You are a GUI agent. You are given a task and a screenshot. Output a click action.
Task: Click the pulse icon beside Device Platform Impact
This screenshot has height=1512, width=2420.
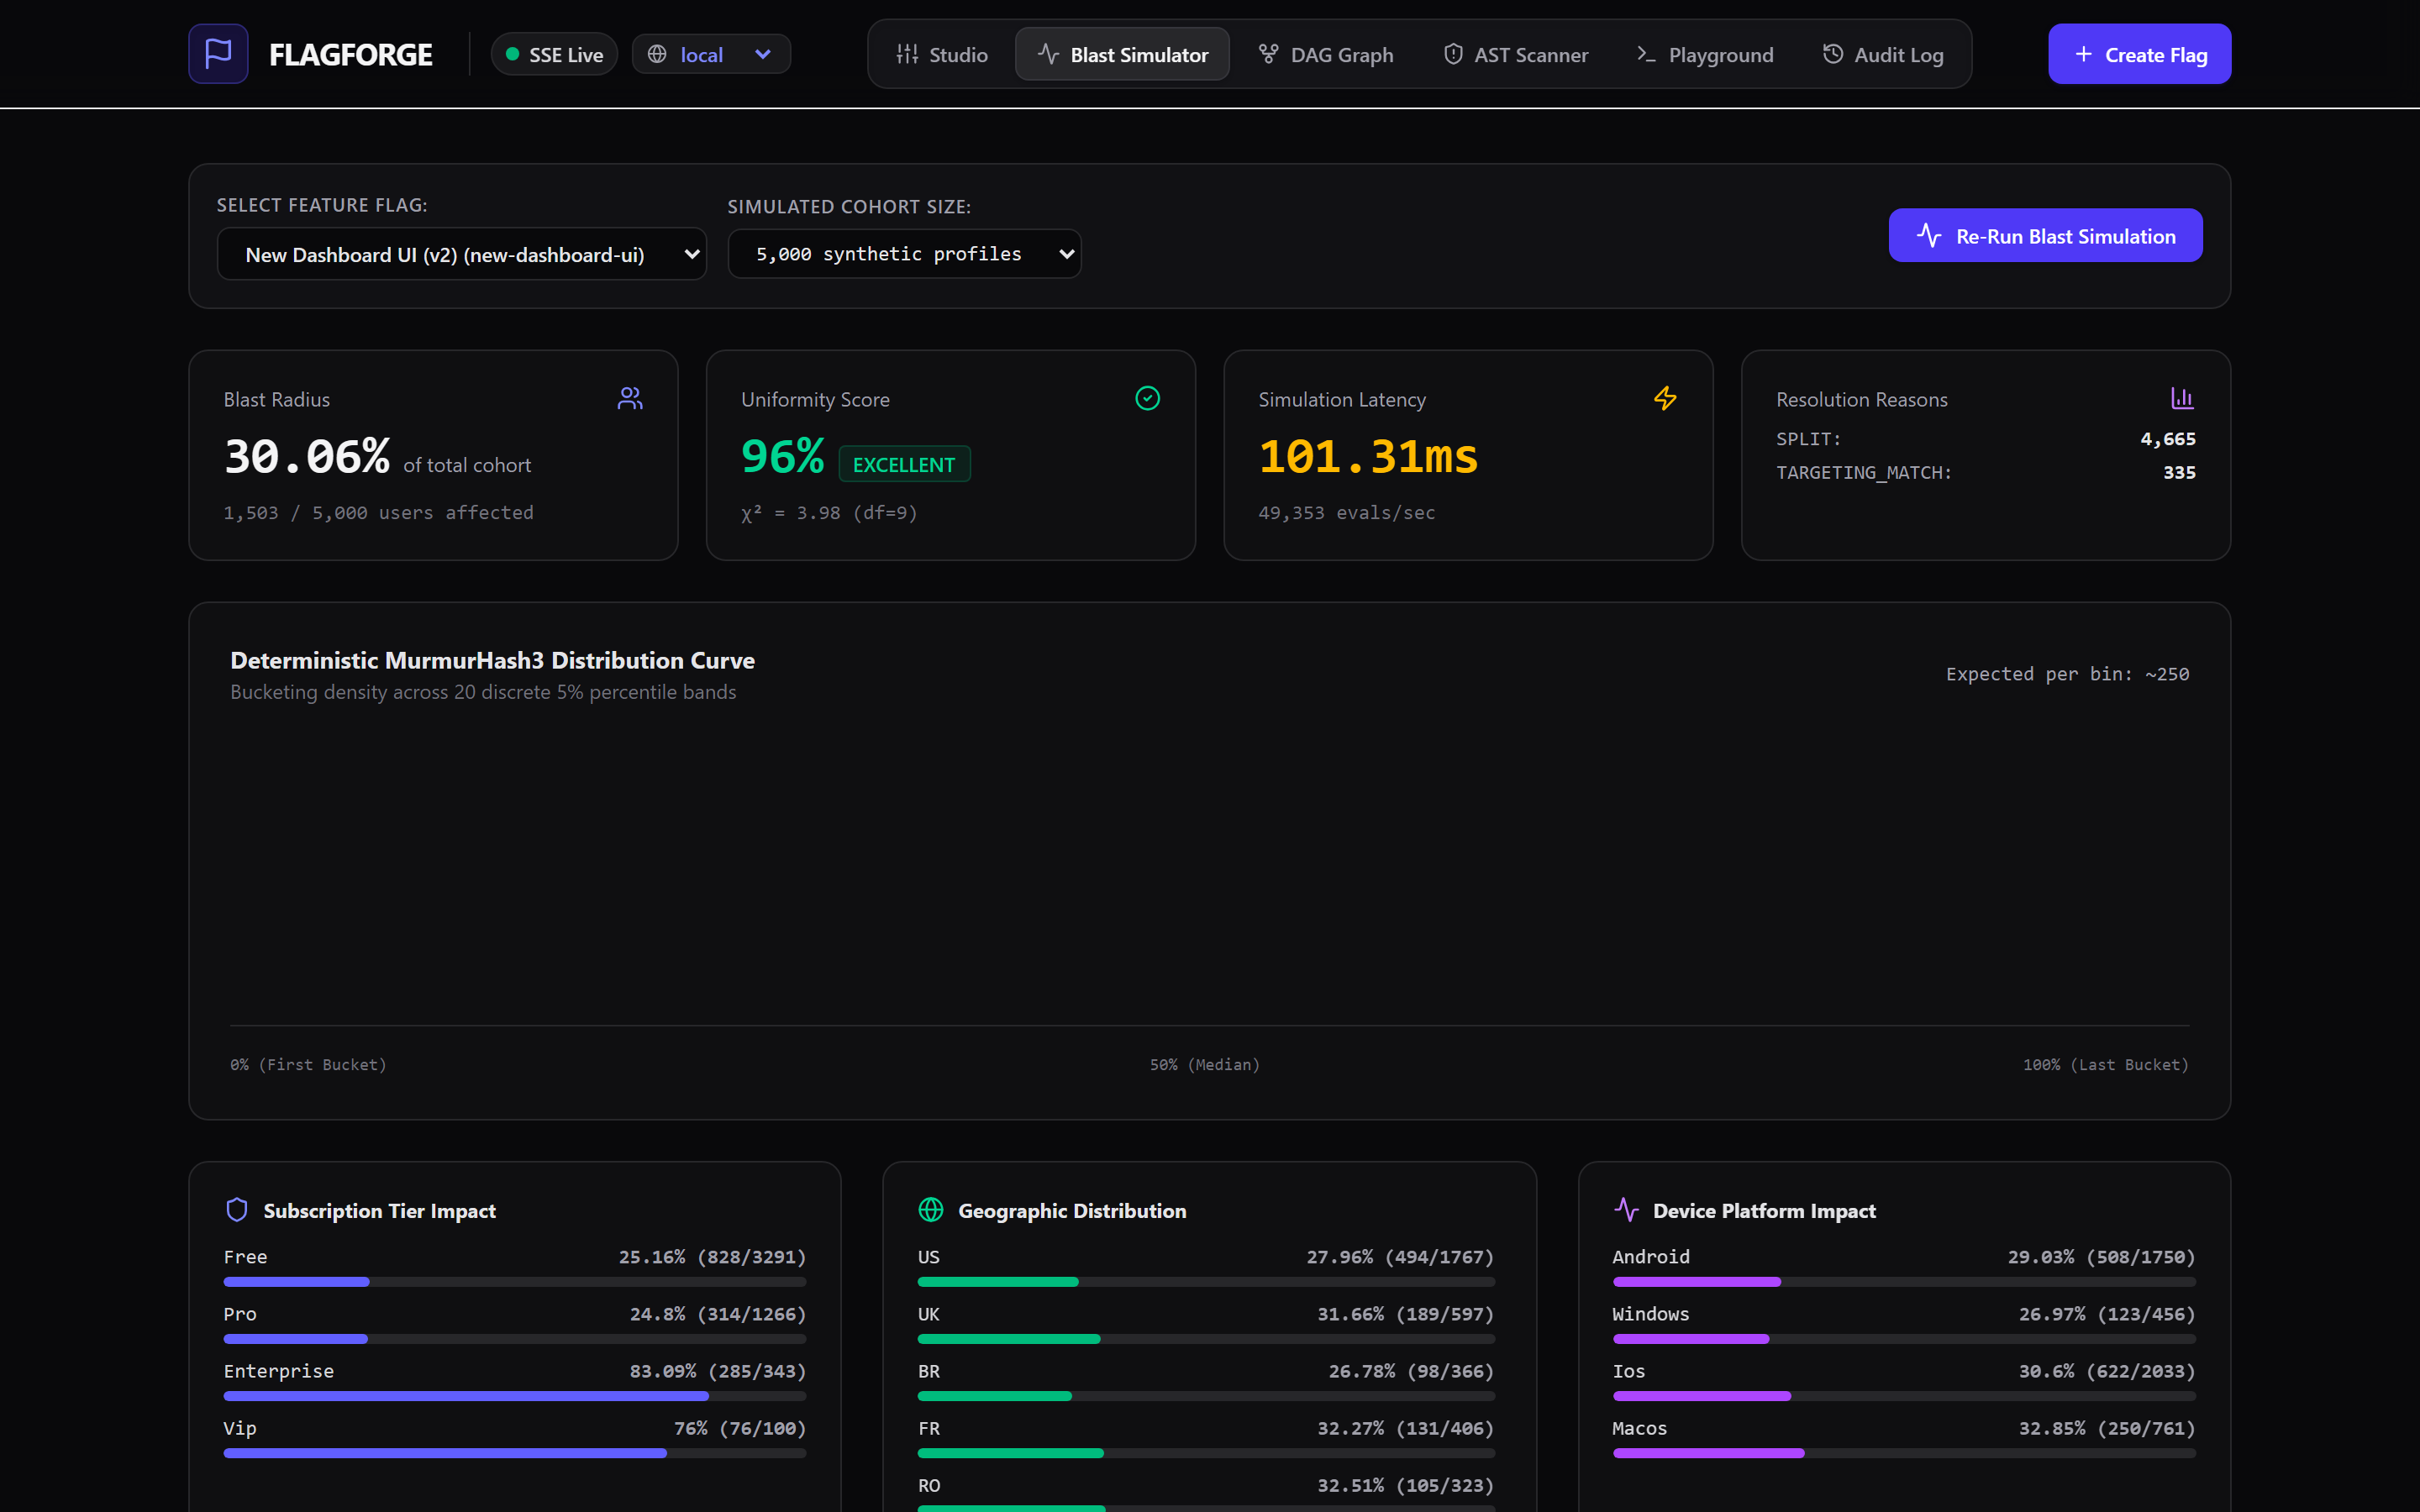(1626, 1210)
